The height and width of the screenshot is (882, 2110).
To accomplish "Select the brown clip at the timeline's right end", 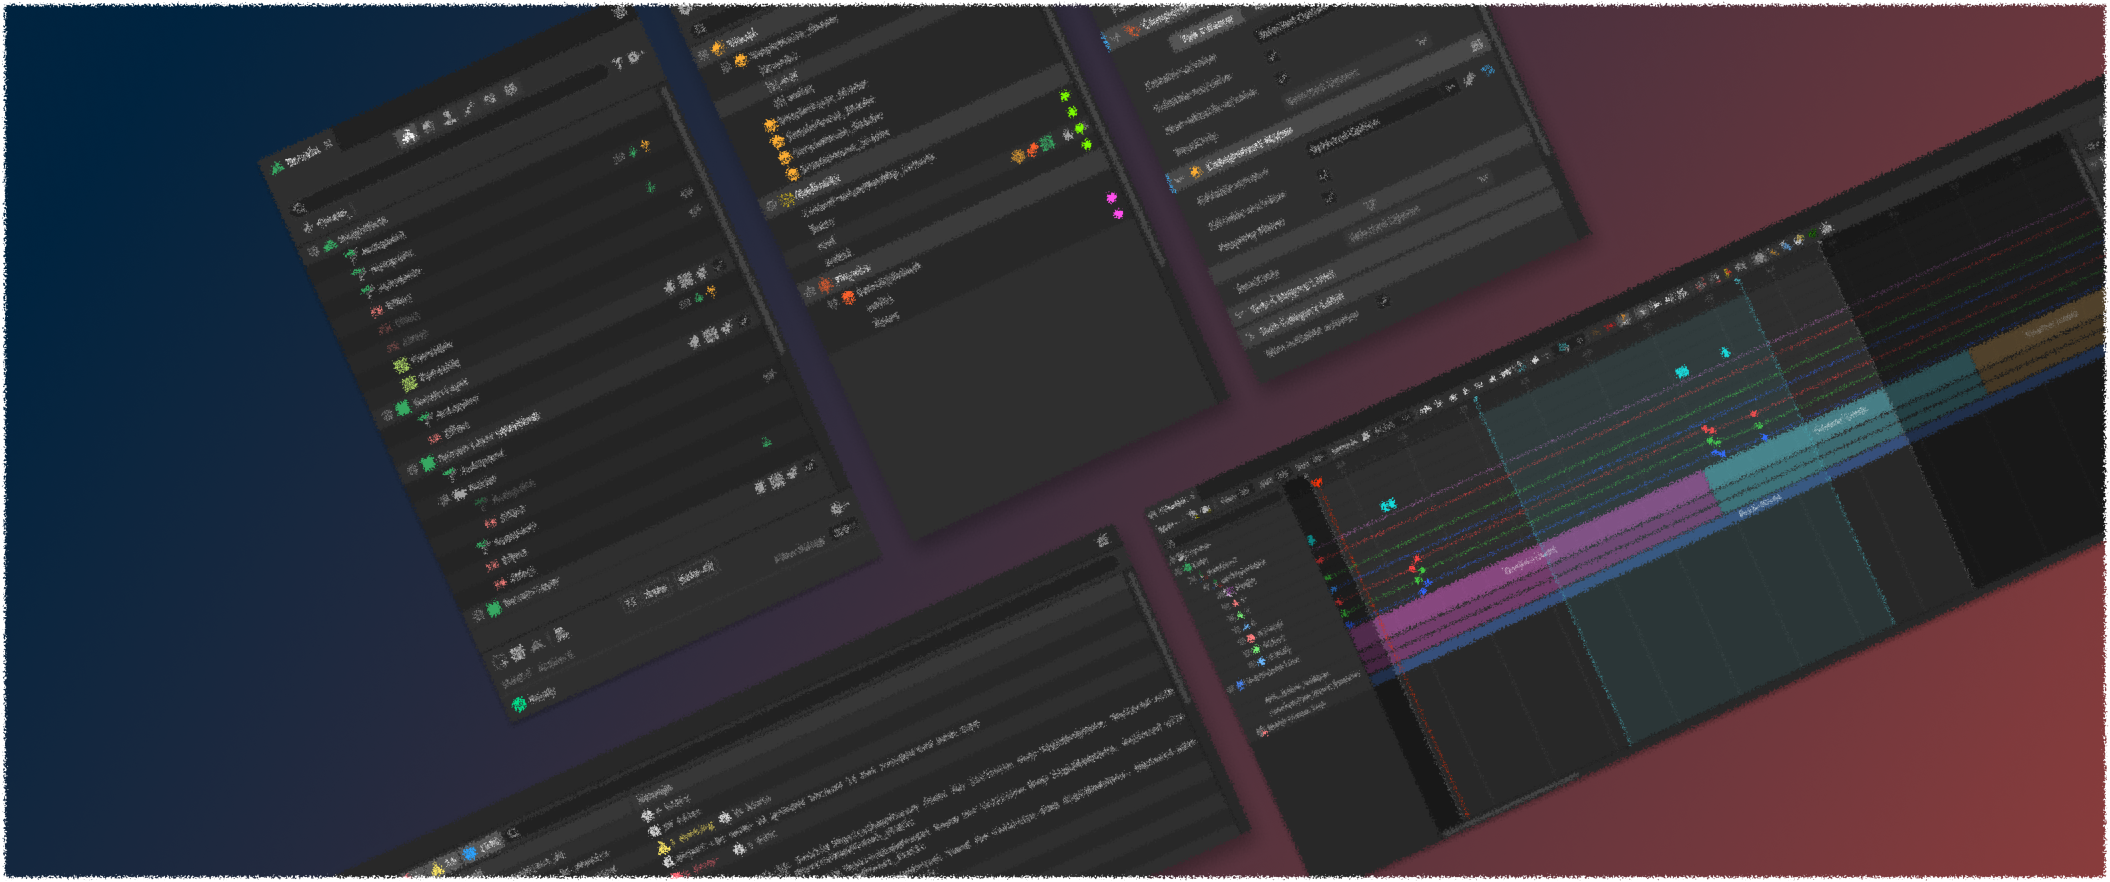I will [2040, 340].
